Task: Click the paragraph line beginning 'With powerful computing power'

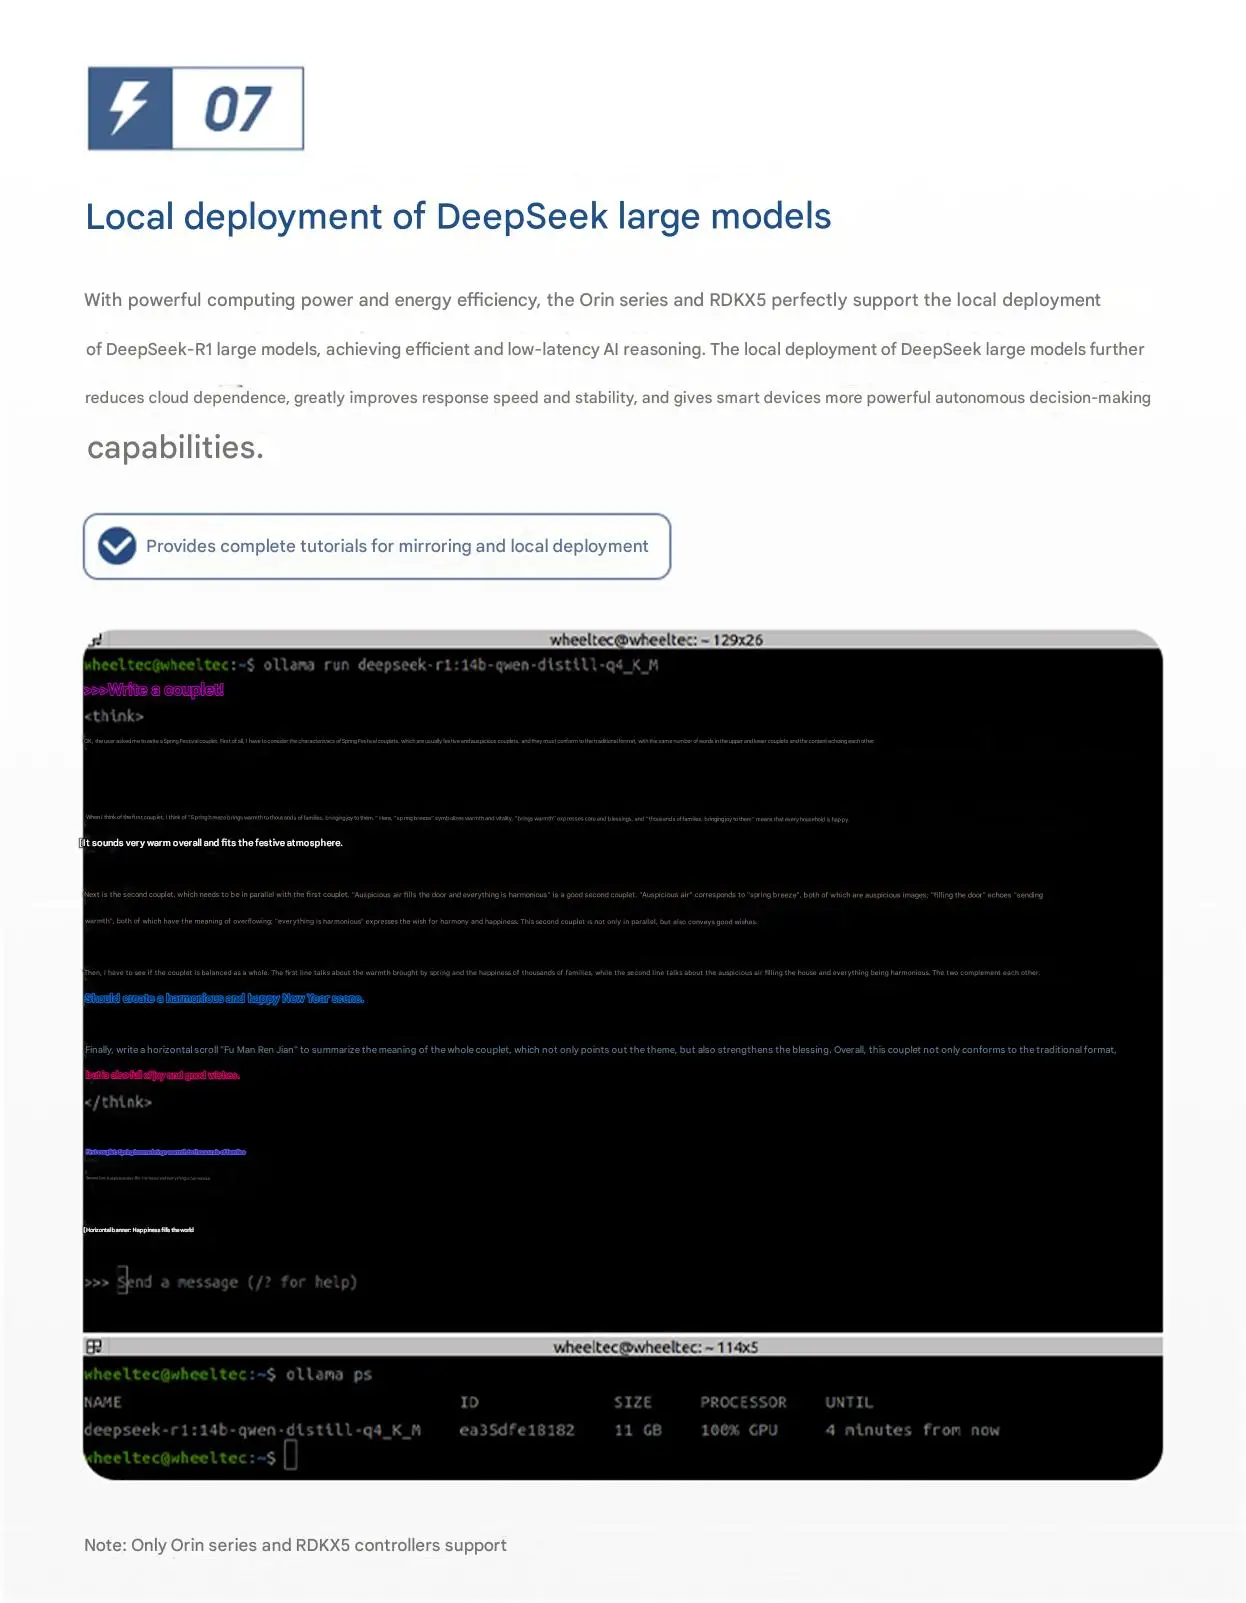Action: click(x=592, y=300)
